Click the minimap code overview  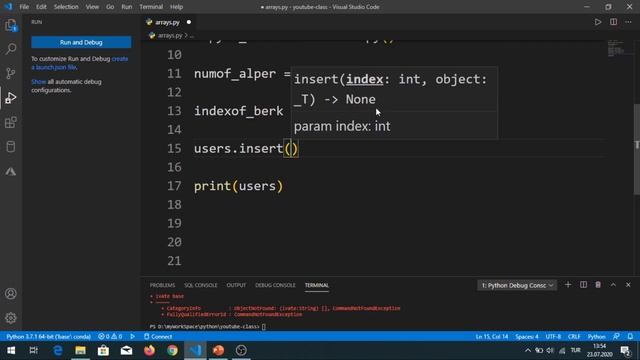click(616, 48)
